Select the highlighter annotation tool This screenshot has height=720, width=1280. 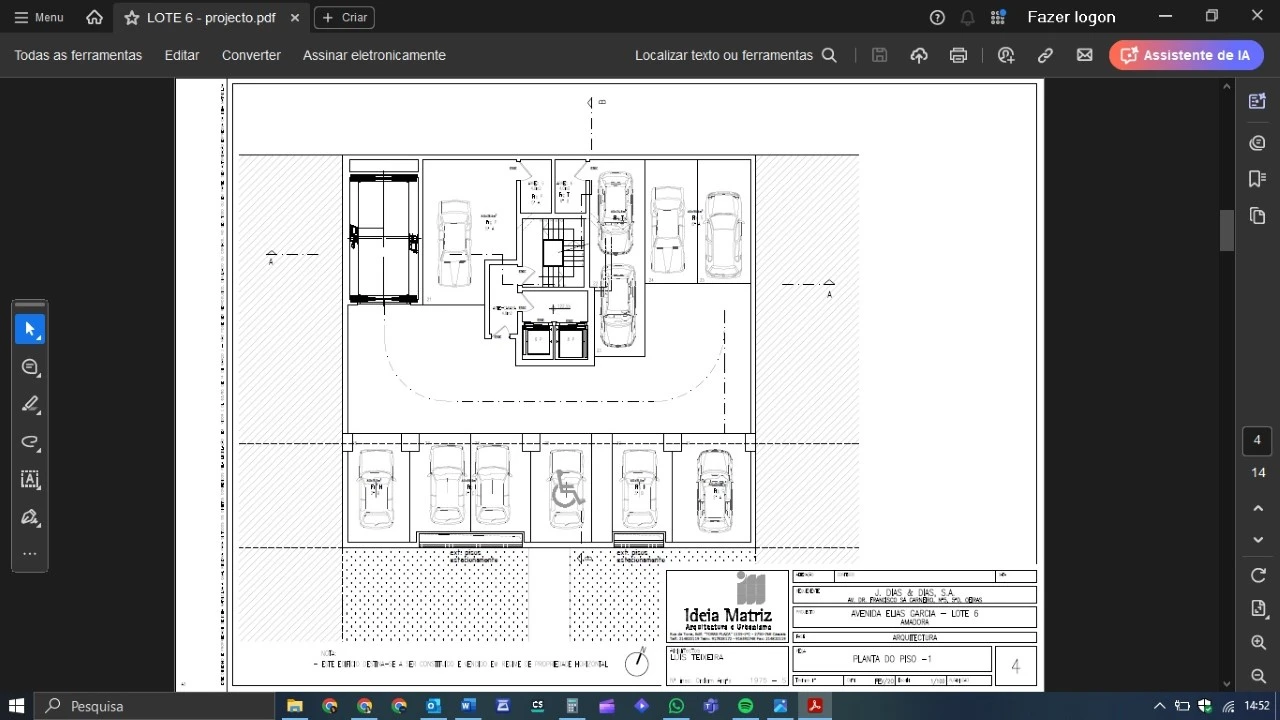(30, 404)
